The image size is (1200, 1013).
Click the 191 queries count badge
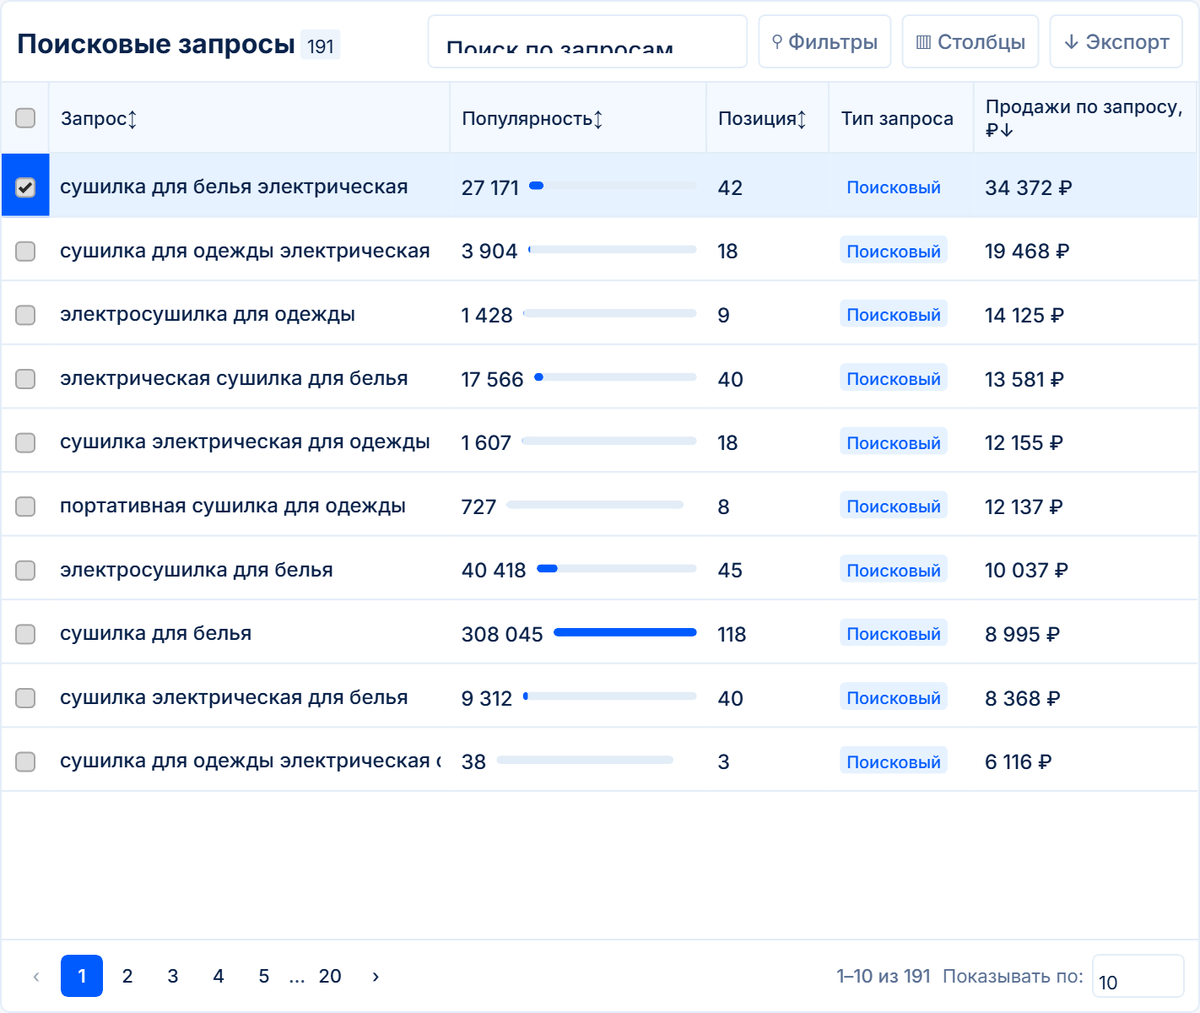coord(320,45)
